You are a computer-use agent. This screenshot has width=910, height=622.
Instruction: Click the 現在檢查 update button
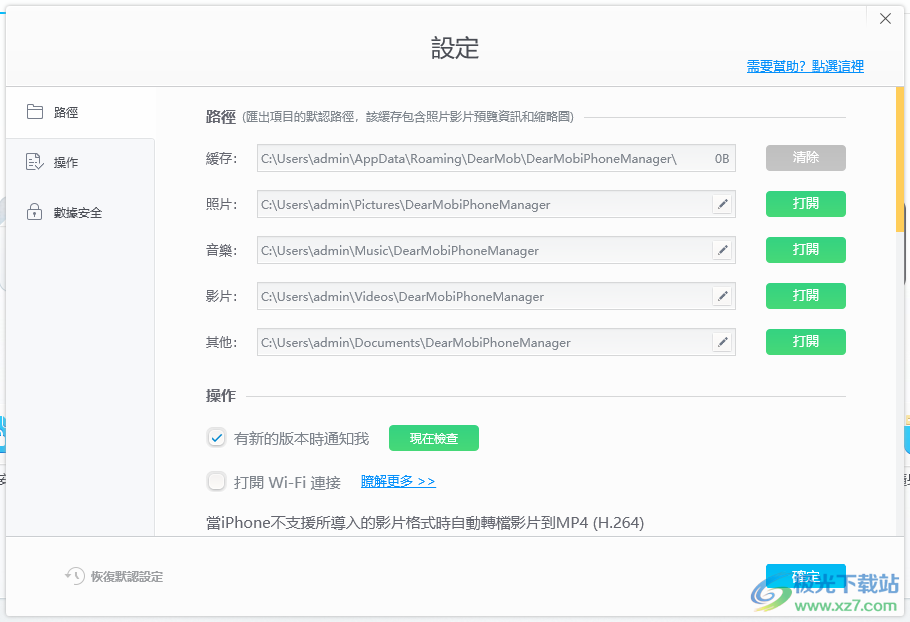(x=434, y=438)
